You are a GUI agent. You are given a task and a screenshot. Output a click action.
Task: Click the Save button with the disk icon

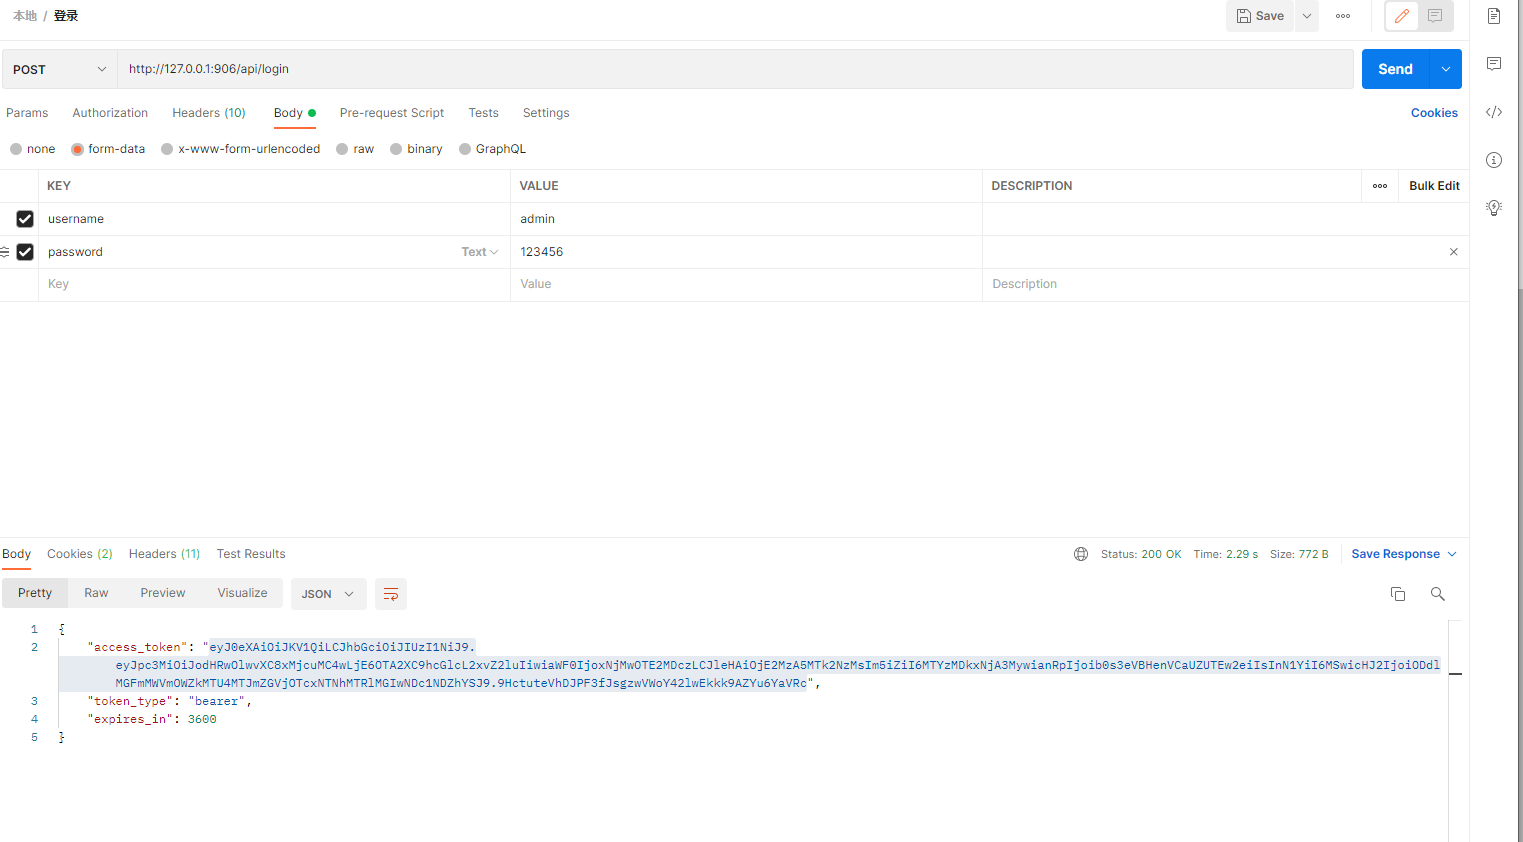tap(1260, 16)
